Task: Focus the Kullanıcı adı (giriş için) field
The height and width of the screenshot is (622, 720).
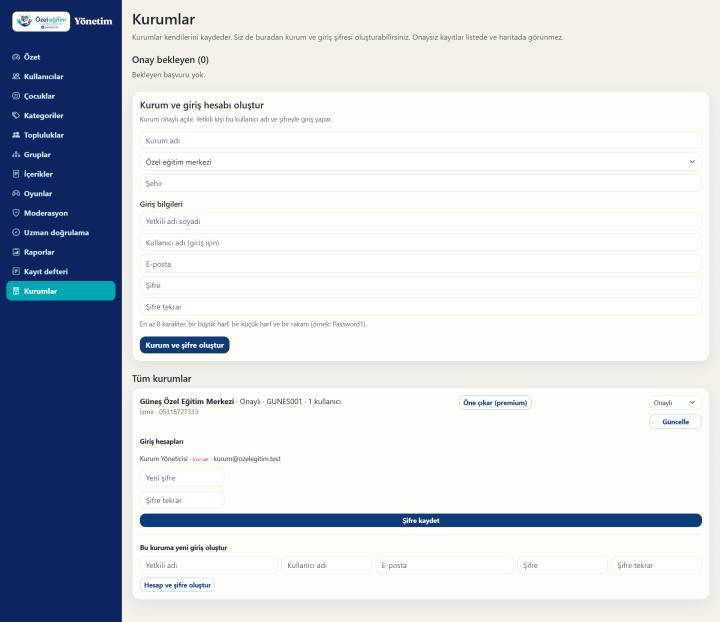Action: 421,242
